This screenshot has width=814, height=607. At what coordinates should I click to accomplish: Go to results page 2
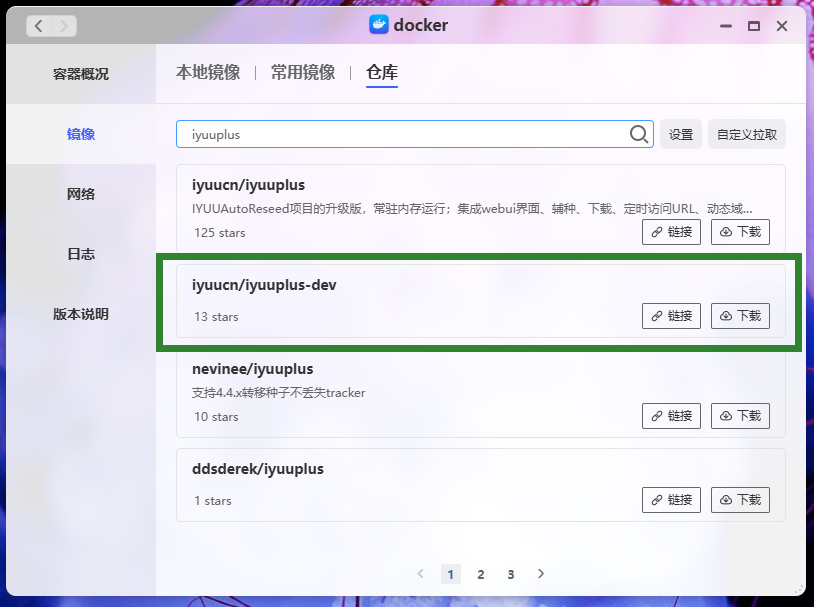[481, 574]
